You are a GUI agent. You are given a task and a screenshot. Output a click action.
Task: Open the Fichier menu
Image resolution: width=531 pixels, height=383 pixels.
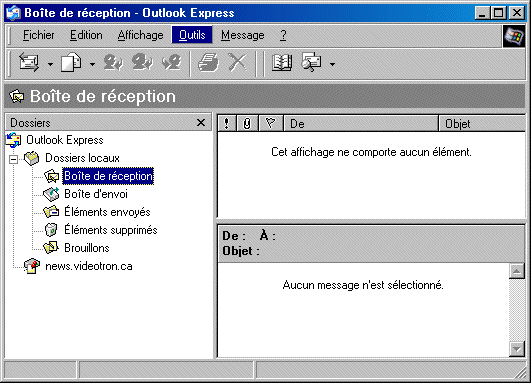[x=39, y=35]
